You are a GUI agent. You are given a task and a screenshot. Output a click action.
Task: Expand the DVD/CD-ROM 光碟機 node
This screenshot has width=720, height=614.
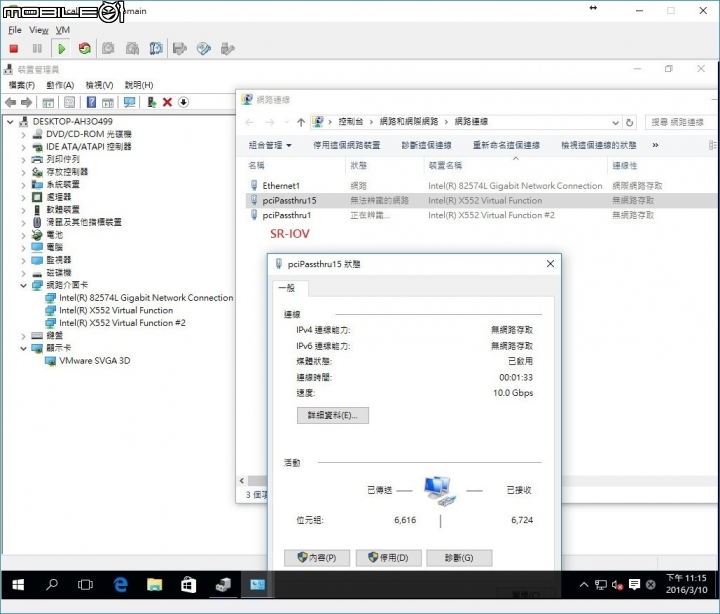[23, 135]
